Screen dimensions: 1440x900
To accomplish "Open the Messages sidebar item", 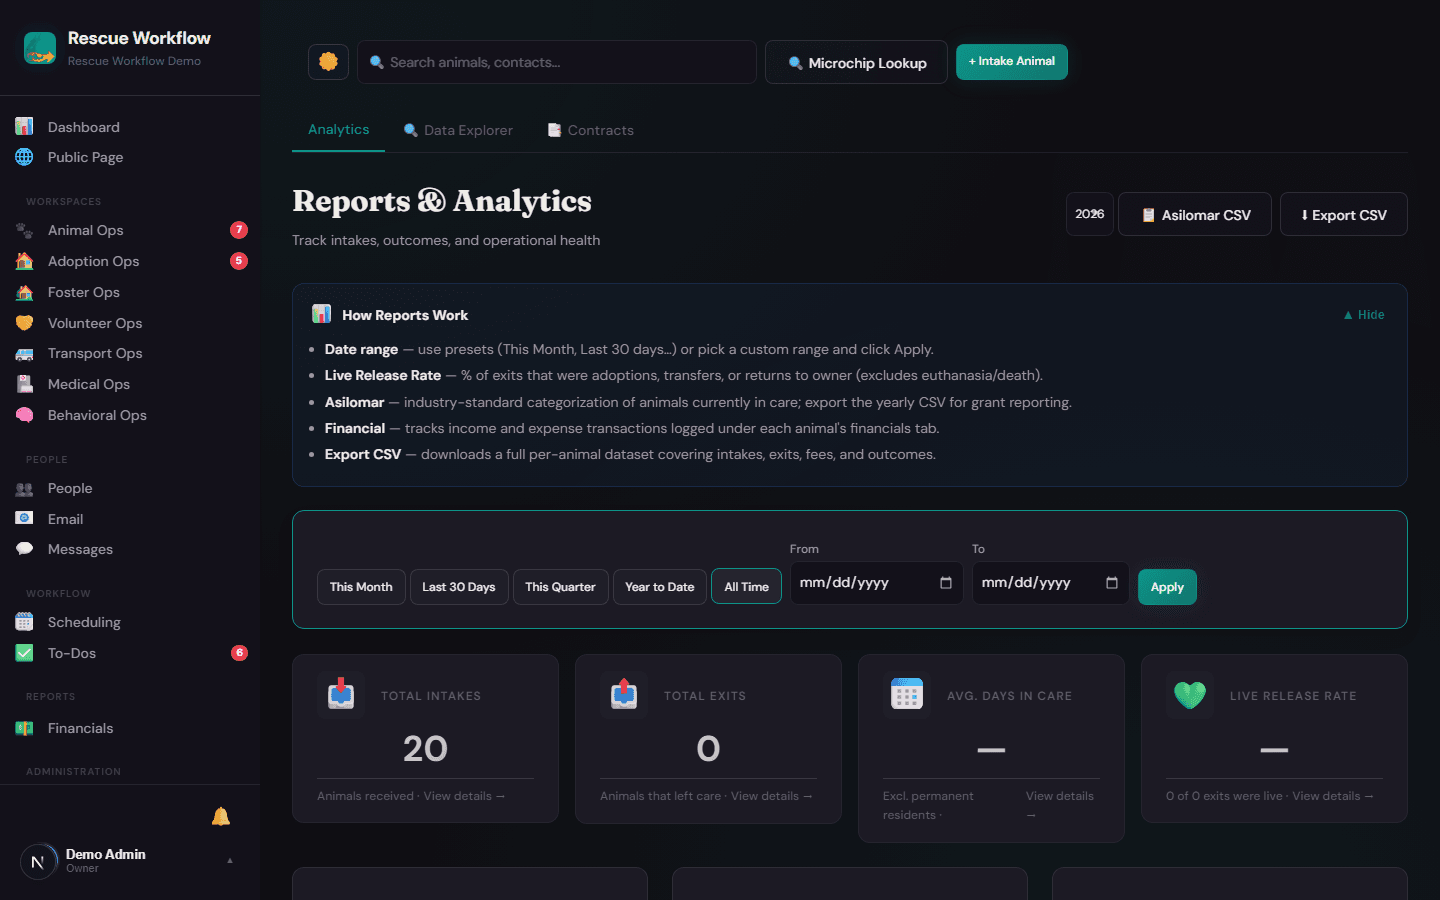I will click(130, 549).
